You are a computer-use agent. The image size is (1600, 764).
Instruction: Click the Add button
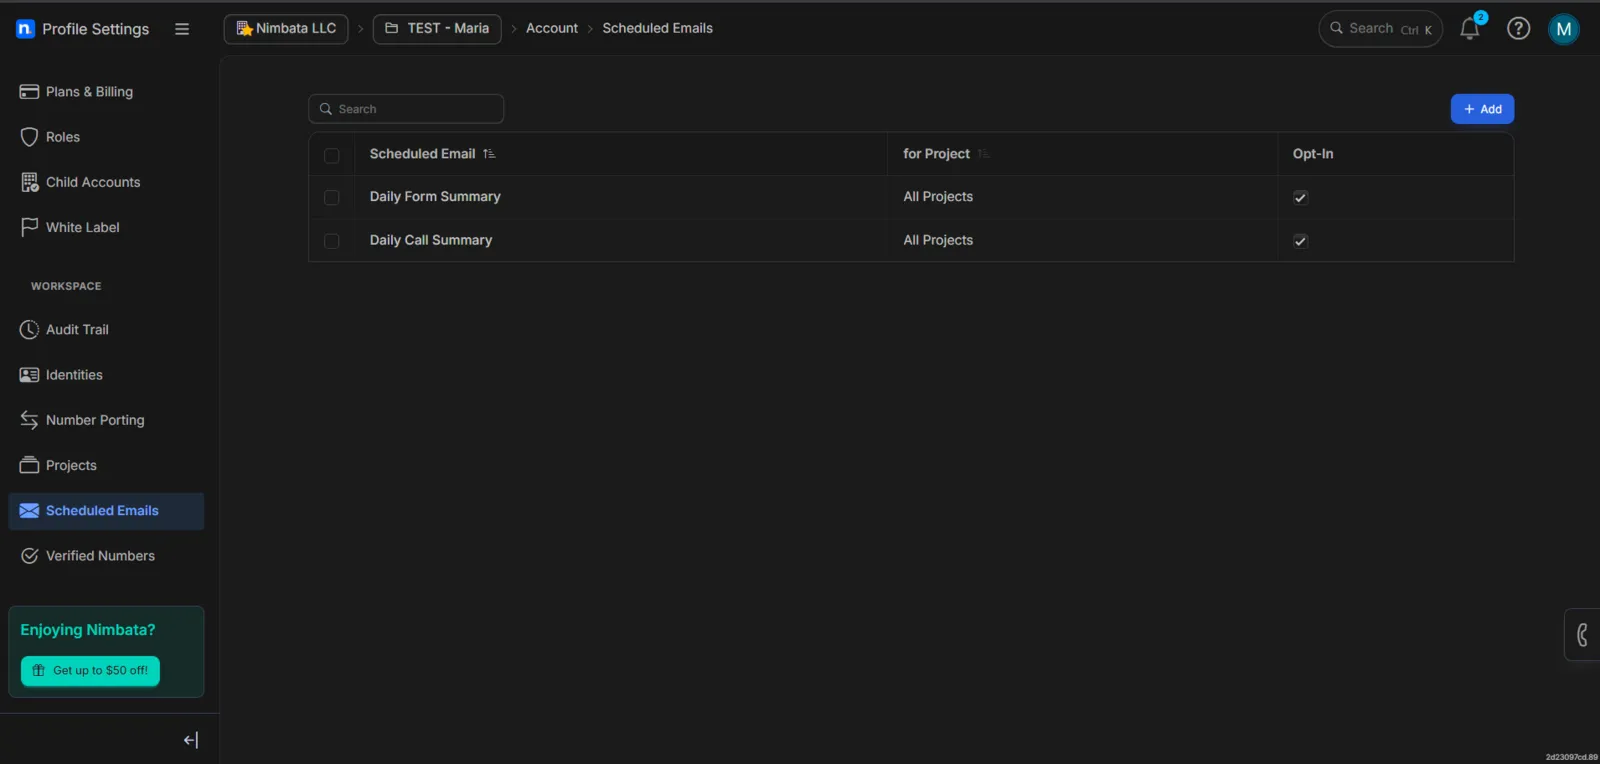point(1482,109)
